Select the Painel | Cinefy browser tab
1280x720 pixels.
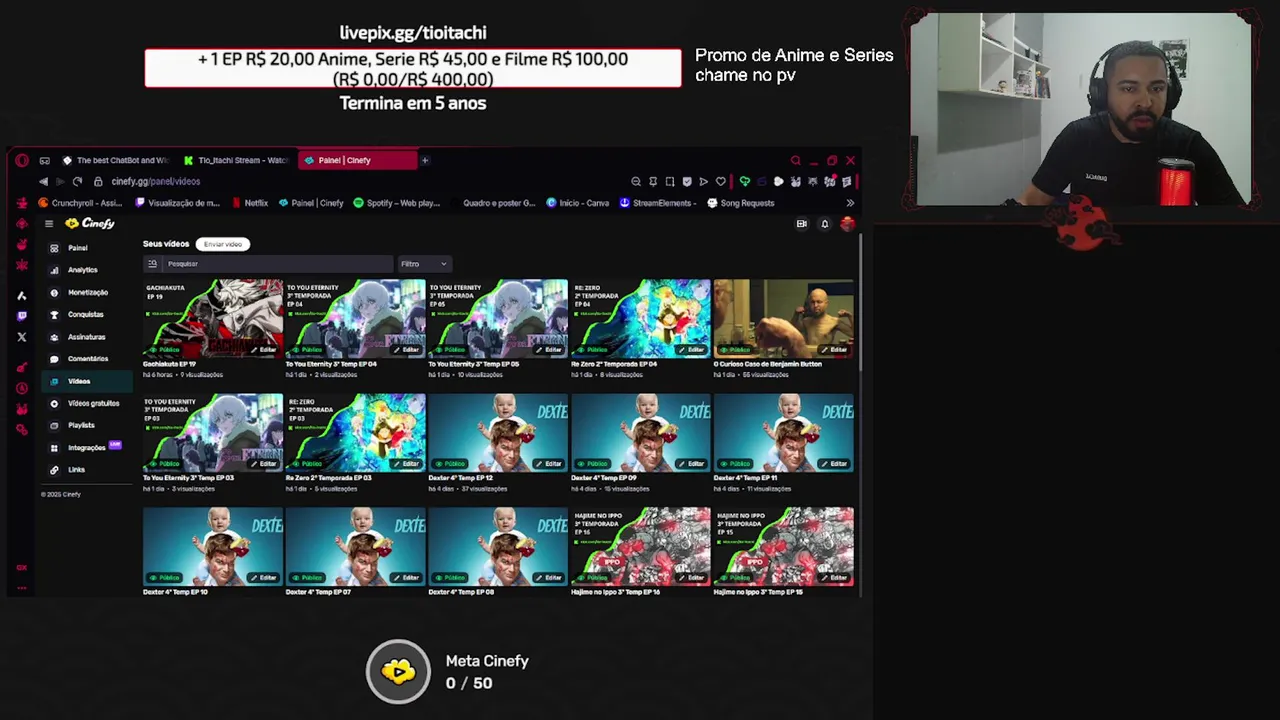coord(357,160)
